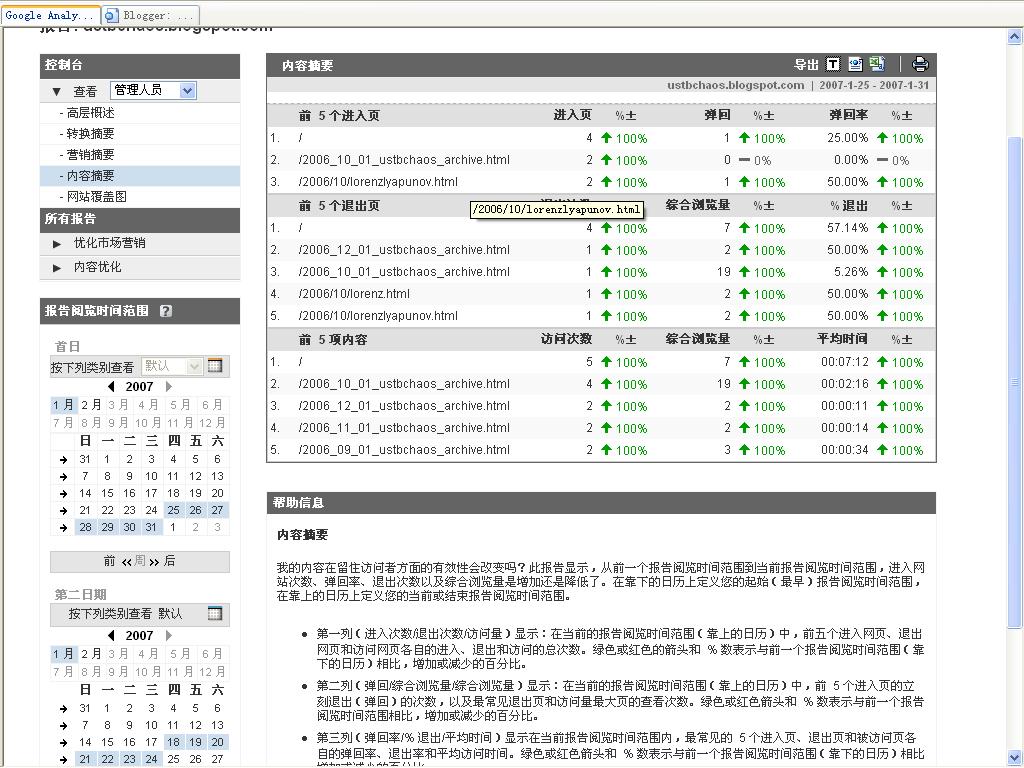
Task: Go to previous year in 首日 calendar
Action: (111, 387)
